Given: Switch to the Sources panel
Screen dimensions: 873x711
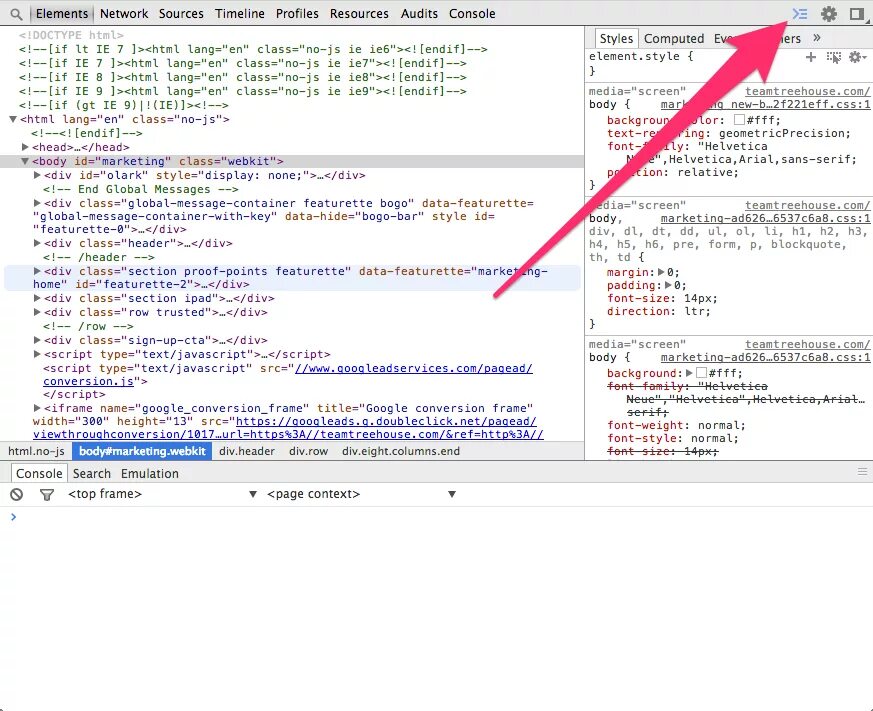Looking at the screenshot, I should click(x=181, y=13).
